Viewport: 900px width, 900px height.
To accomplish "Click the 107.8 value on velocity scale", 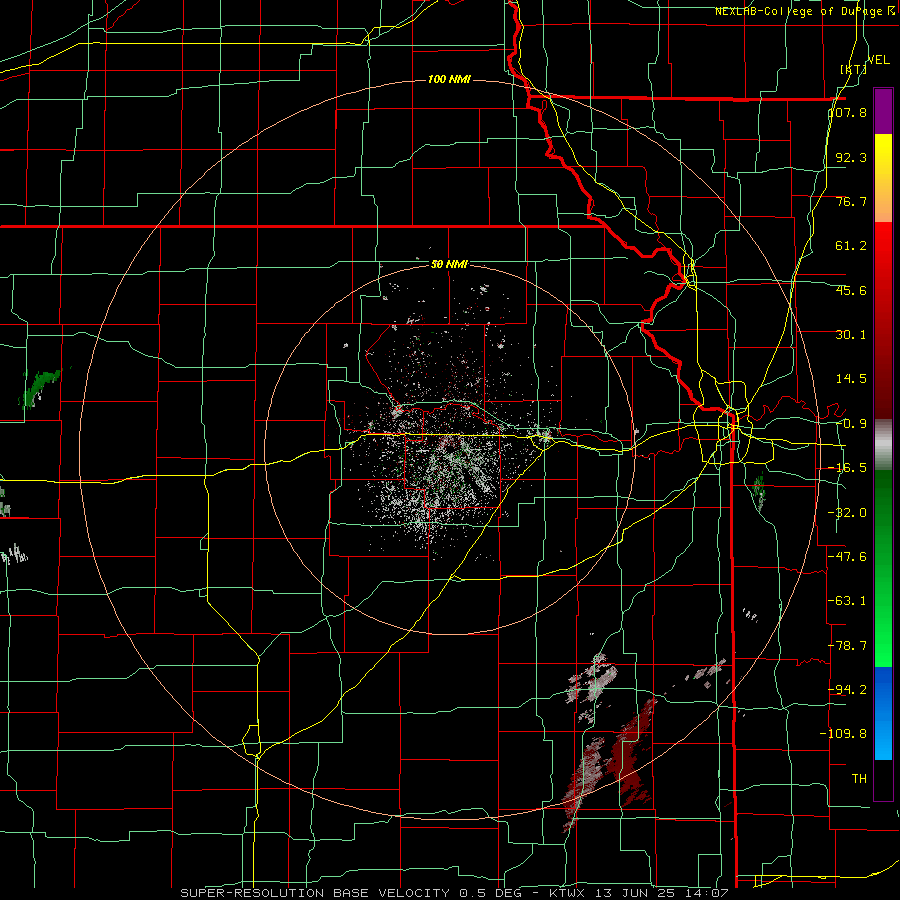I will pyautogui.click(x=847, y=112).
